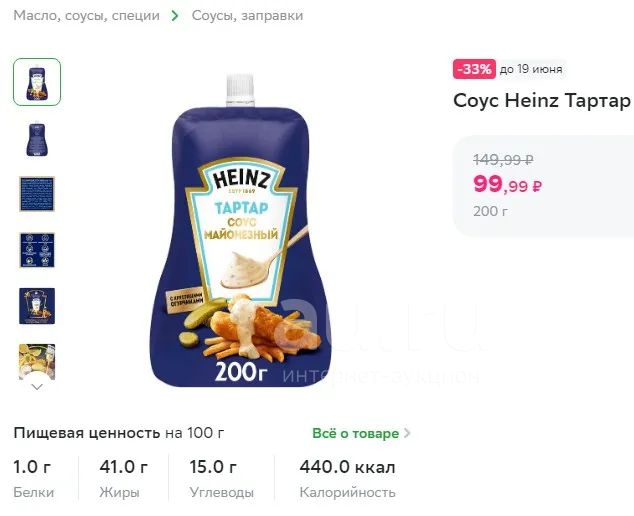Open the second thumbnail showing package back
This screenshot has height=516, width=634.
coord(37,139)
